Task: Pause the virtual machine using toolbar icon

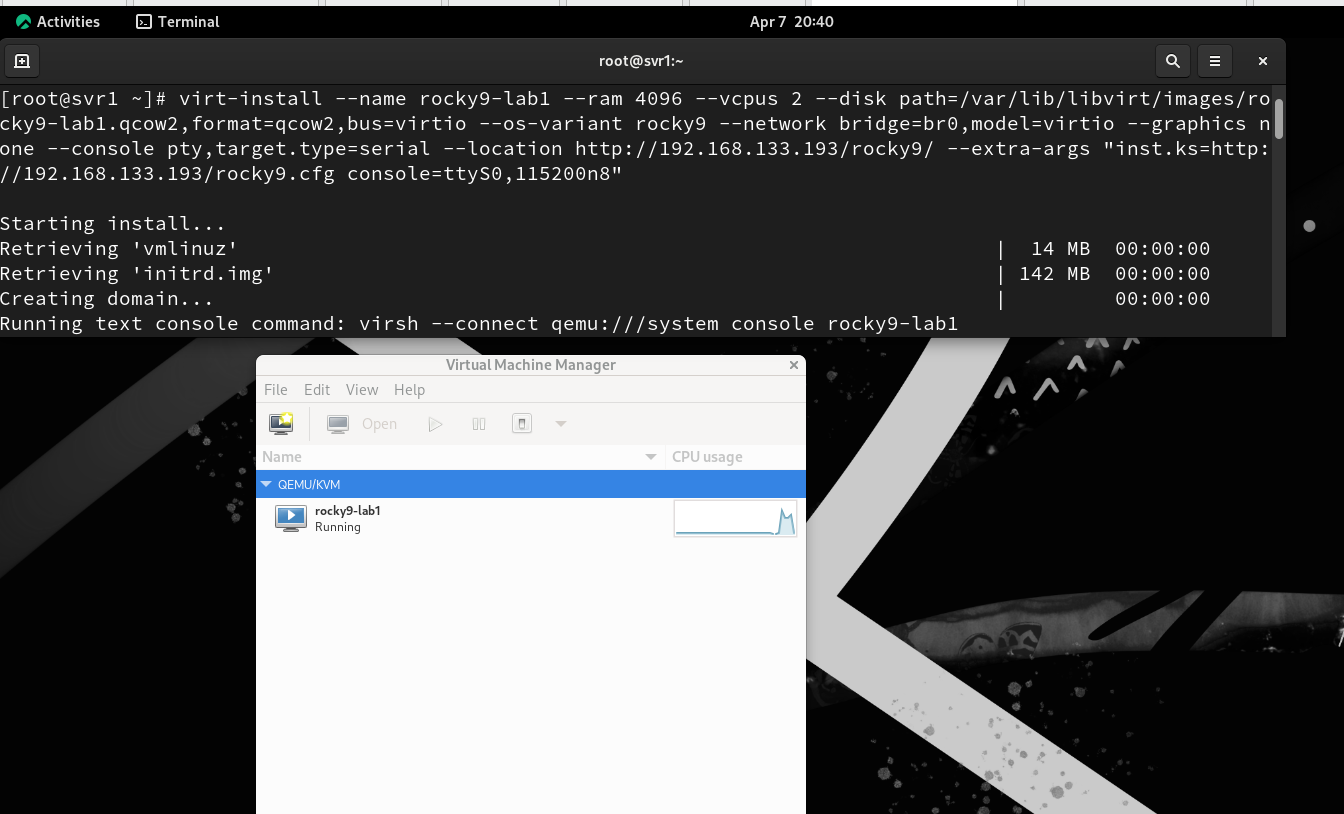Action: [x=479, y=424]
